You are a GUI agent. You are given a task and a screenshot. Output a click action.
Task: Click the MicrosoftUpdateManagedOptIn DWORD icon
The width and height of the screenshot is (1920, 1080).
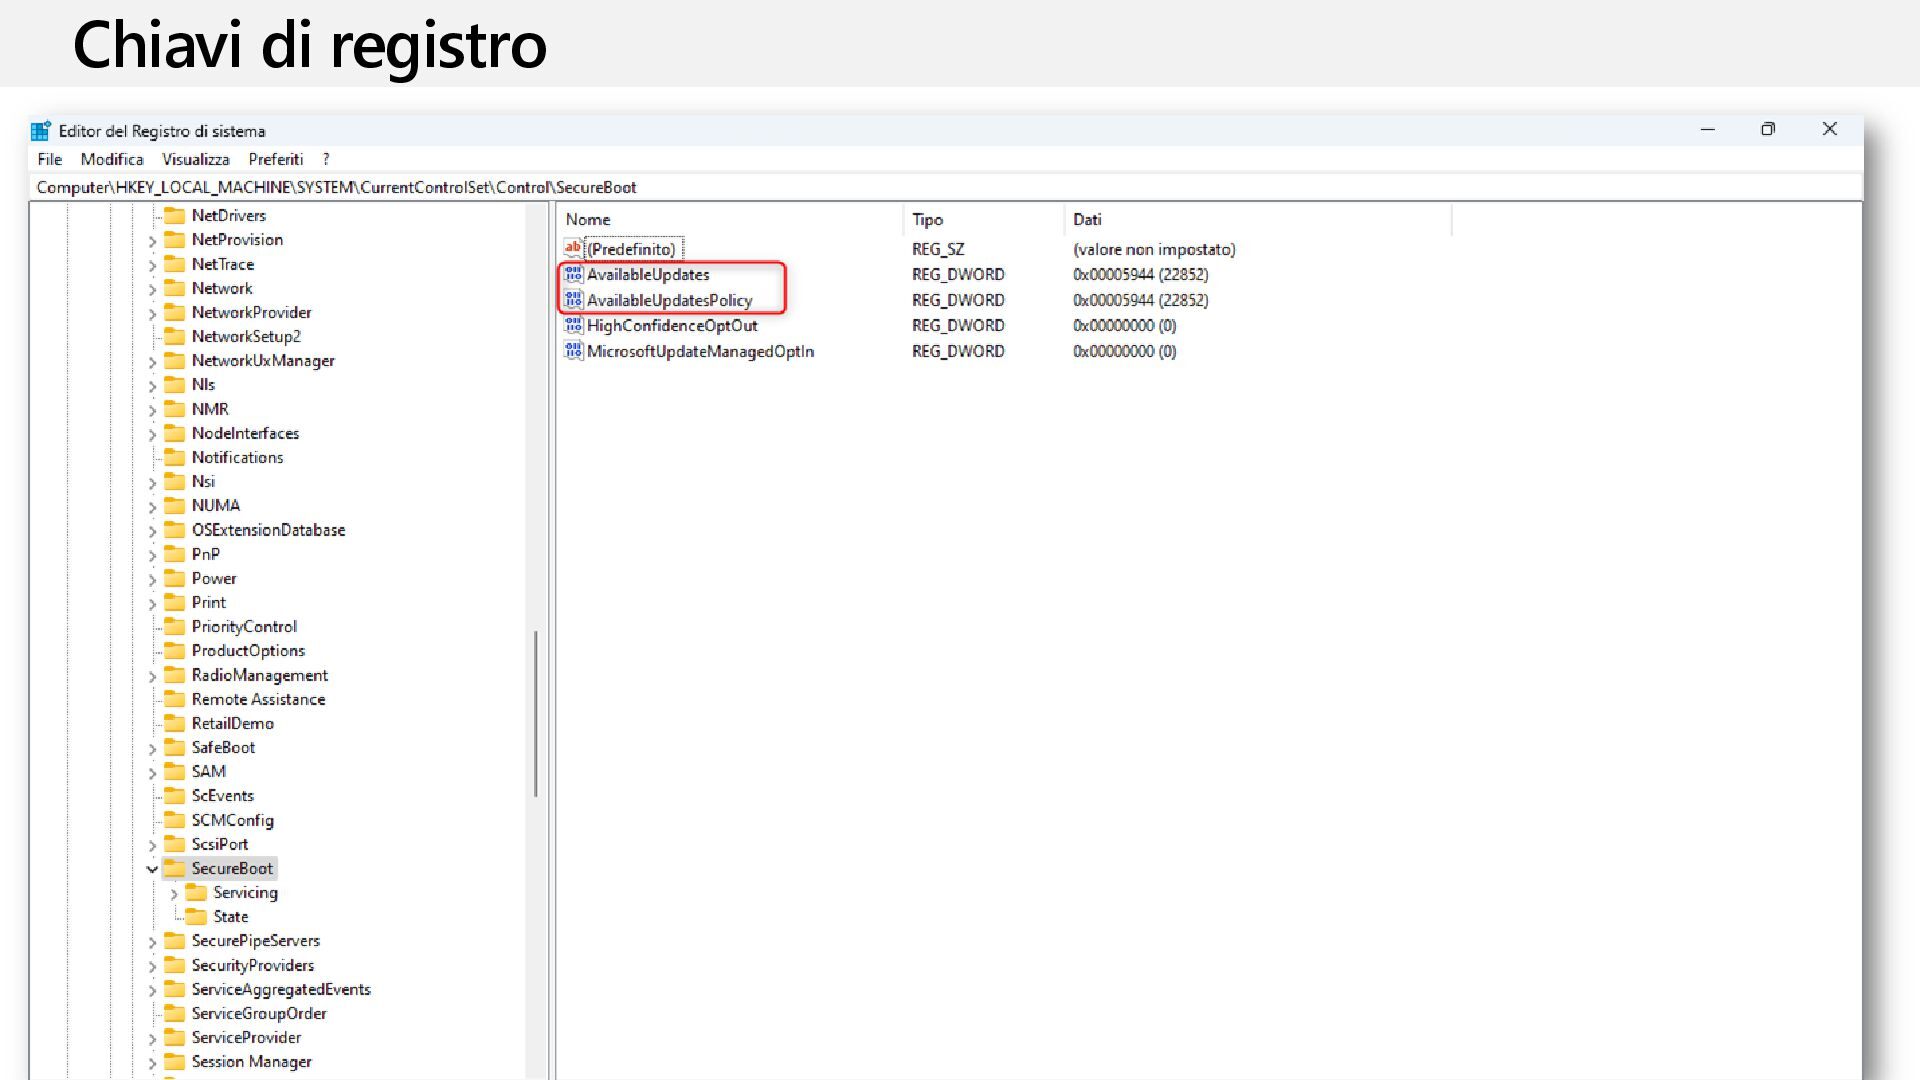[573, 351]
